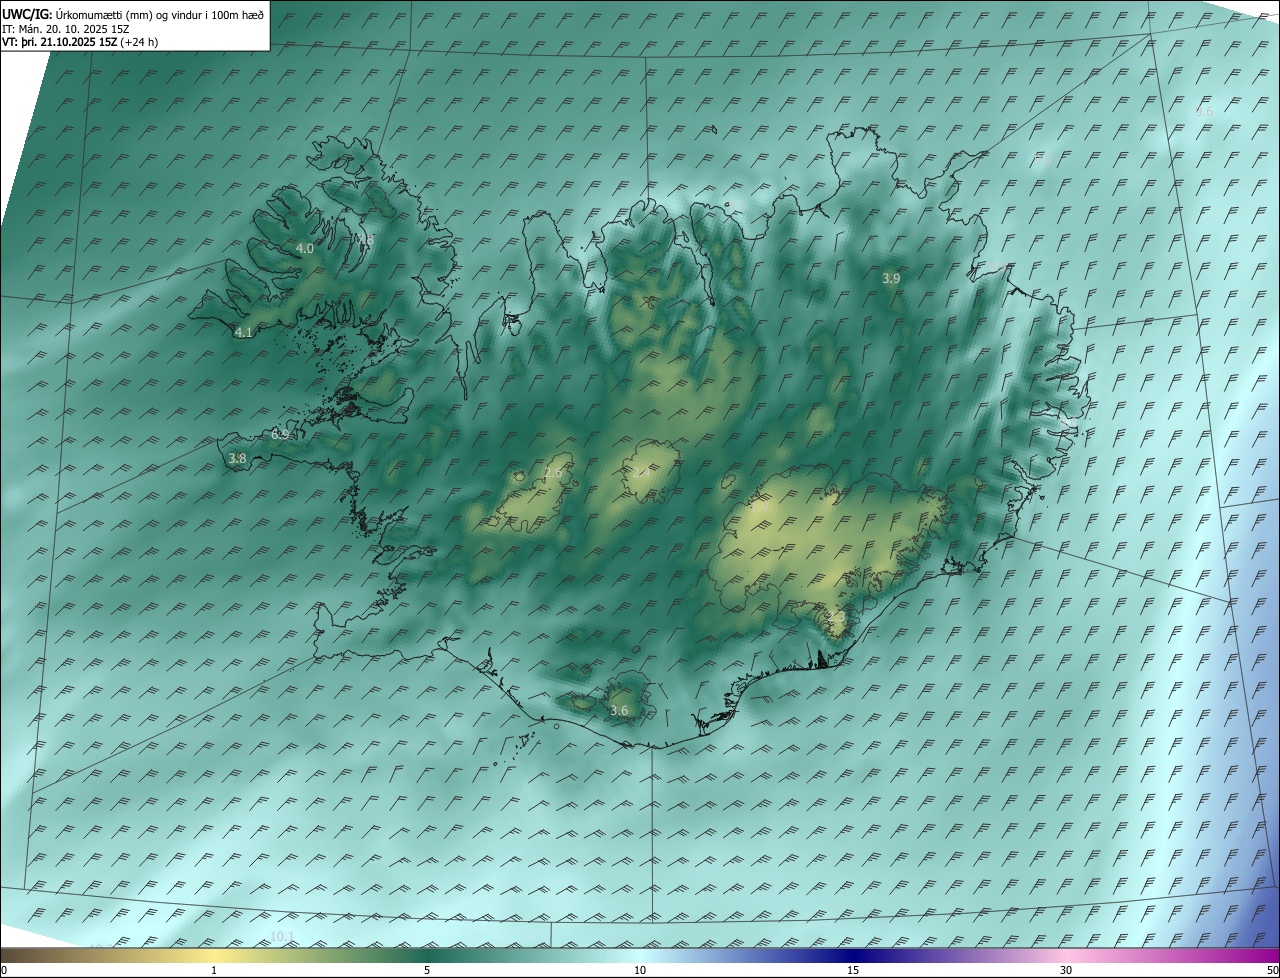Viewport: 1280px width, 978px height.
Task: Click the color scale tick label 0
Action: pyautogui.click(x=4, y=970)
